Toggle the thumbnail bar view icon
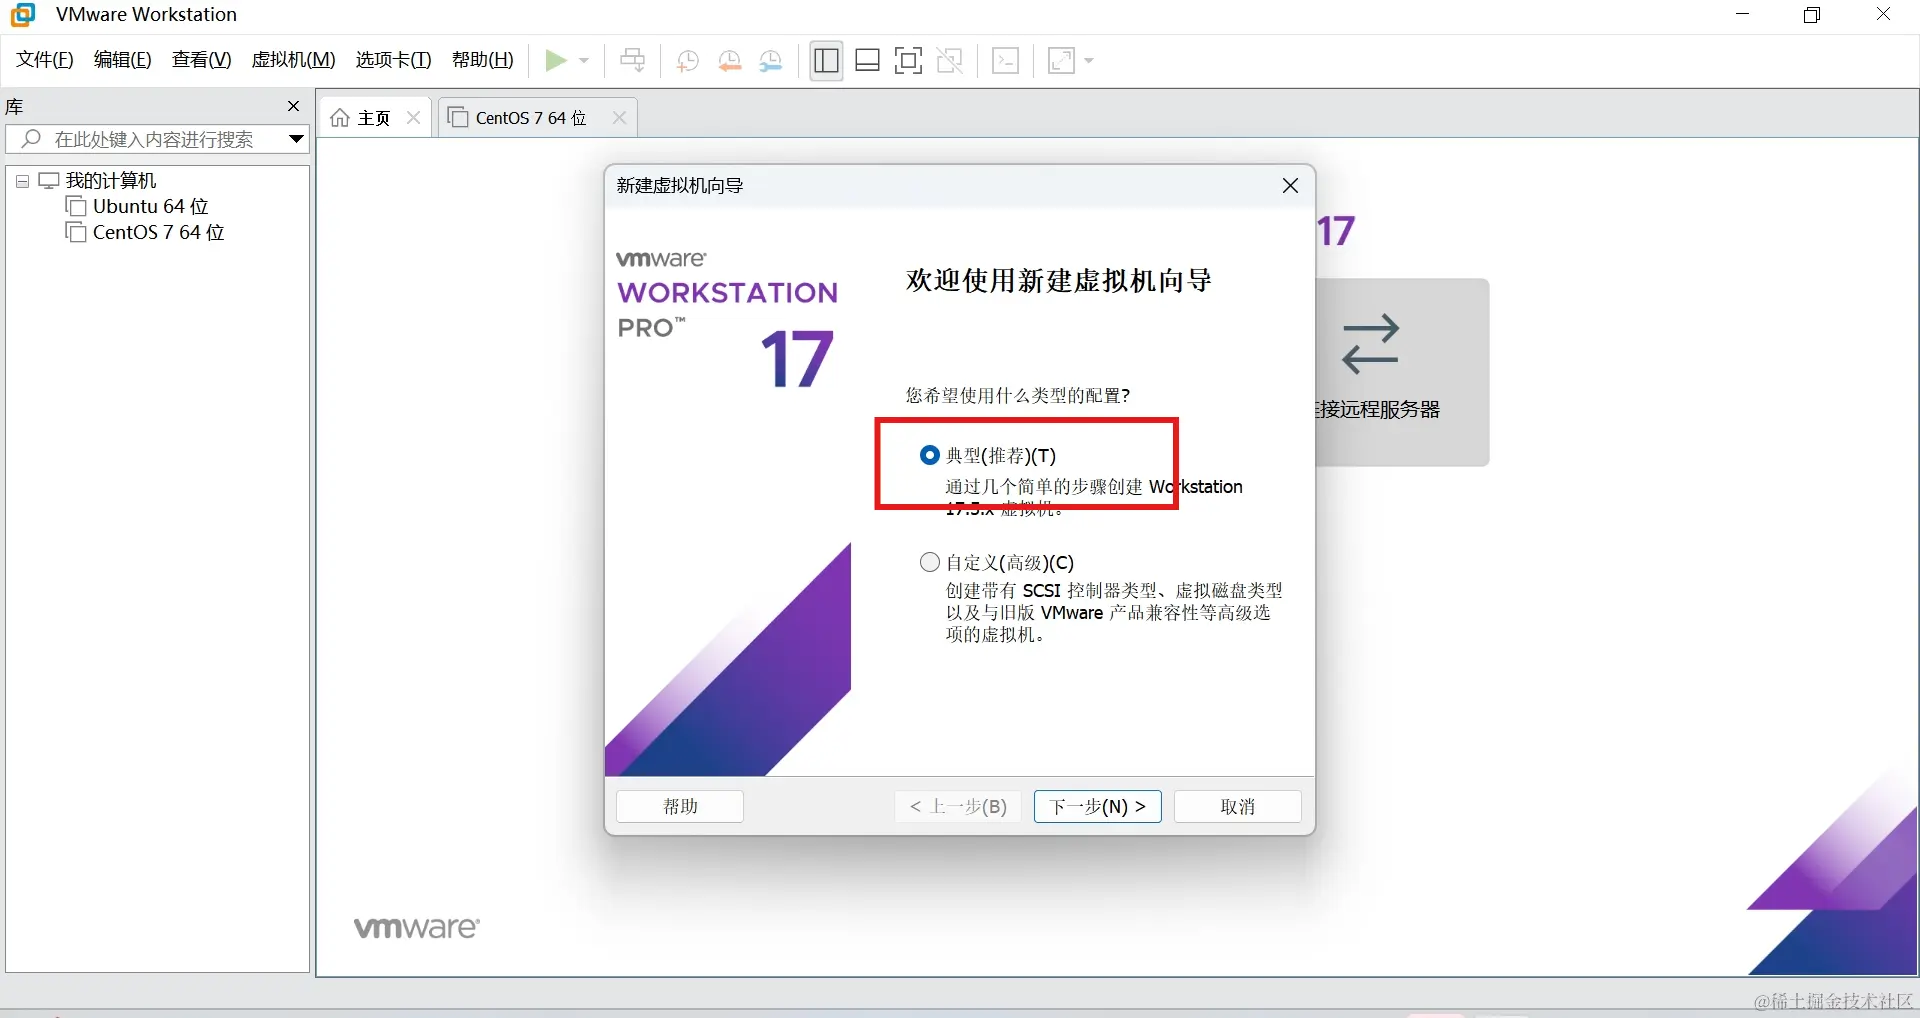Screen dimensions: 1920x1018 868,61
